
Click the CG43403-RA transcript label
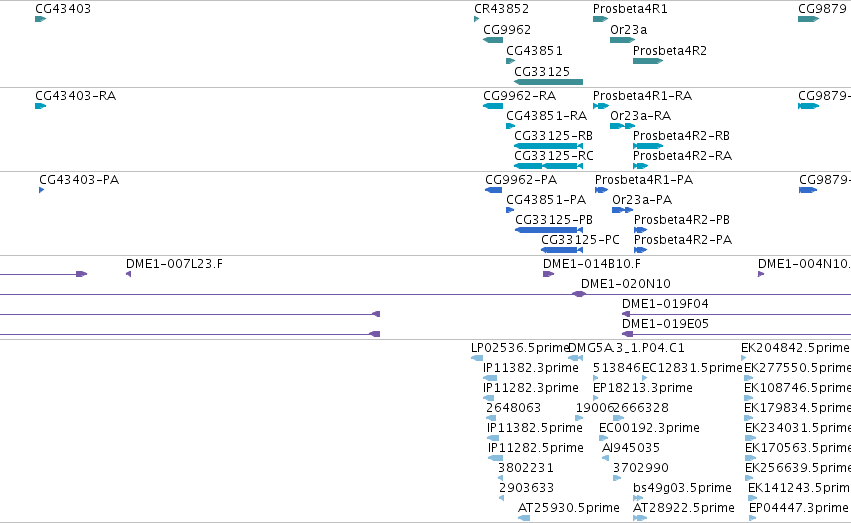75,96
